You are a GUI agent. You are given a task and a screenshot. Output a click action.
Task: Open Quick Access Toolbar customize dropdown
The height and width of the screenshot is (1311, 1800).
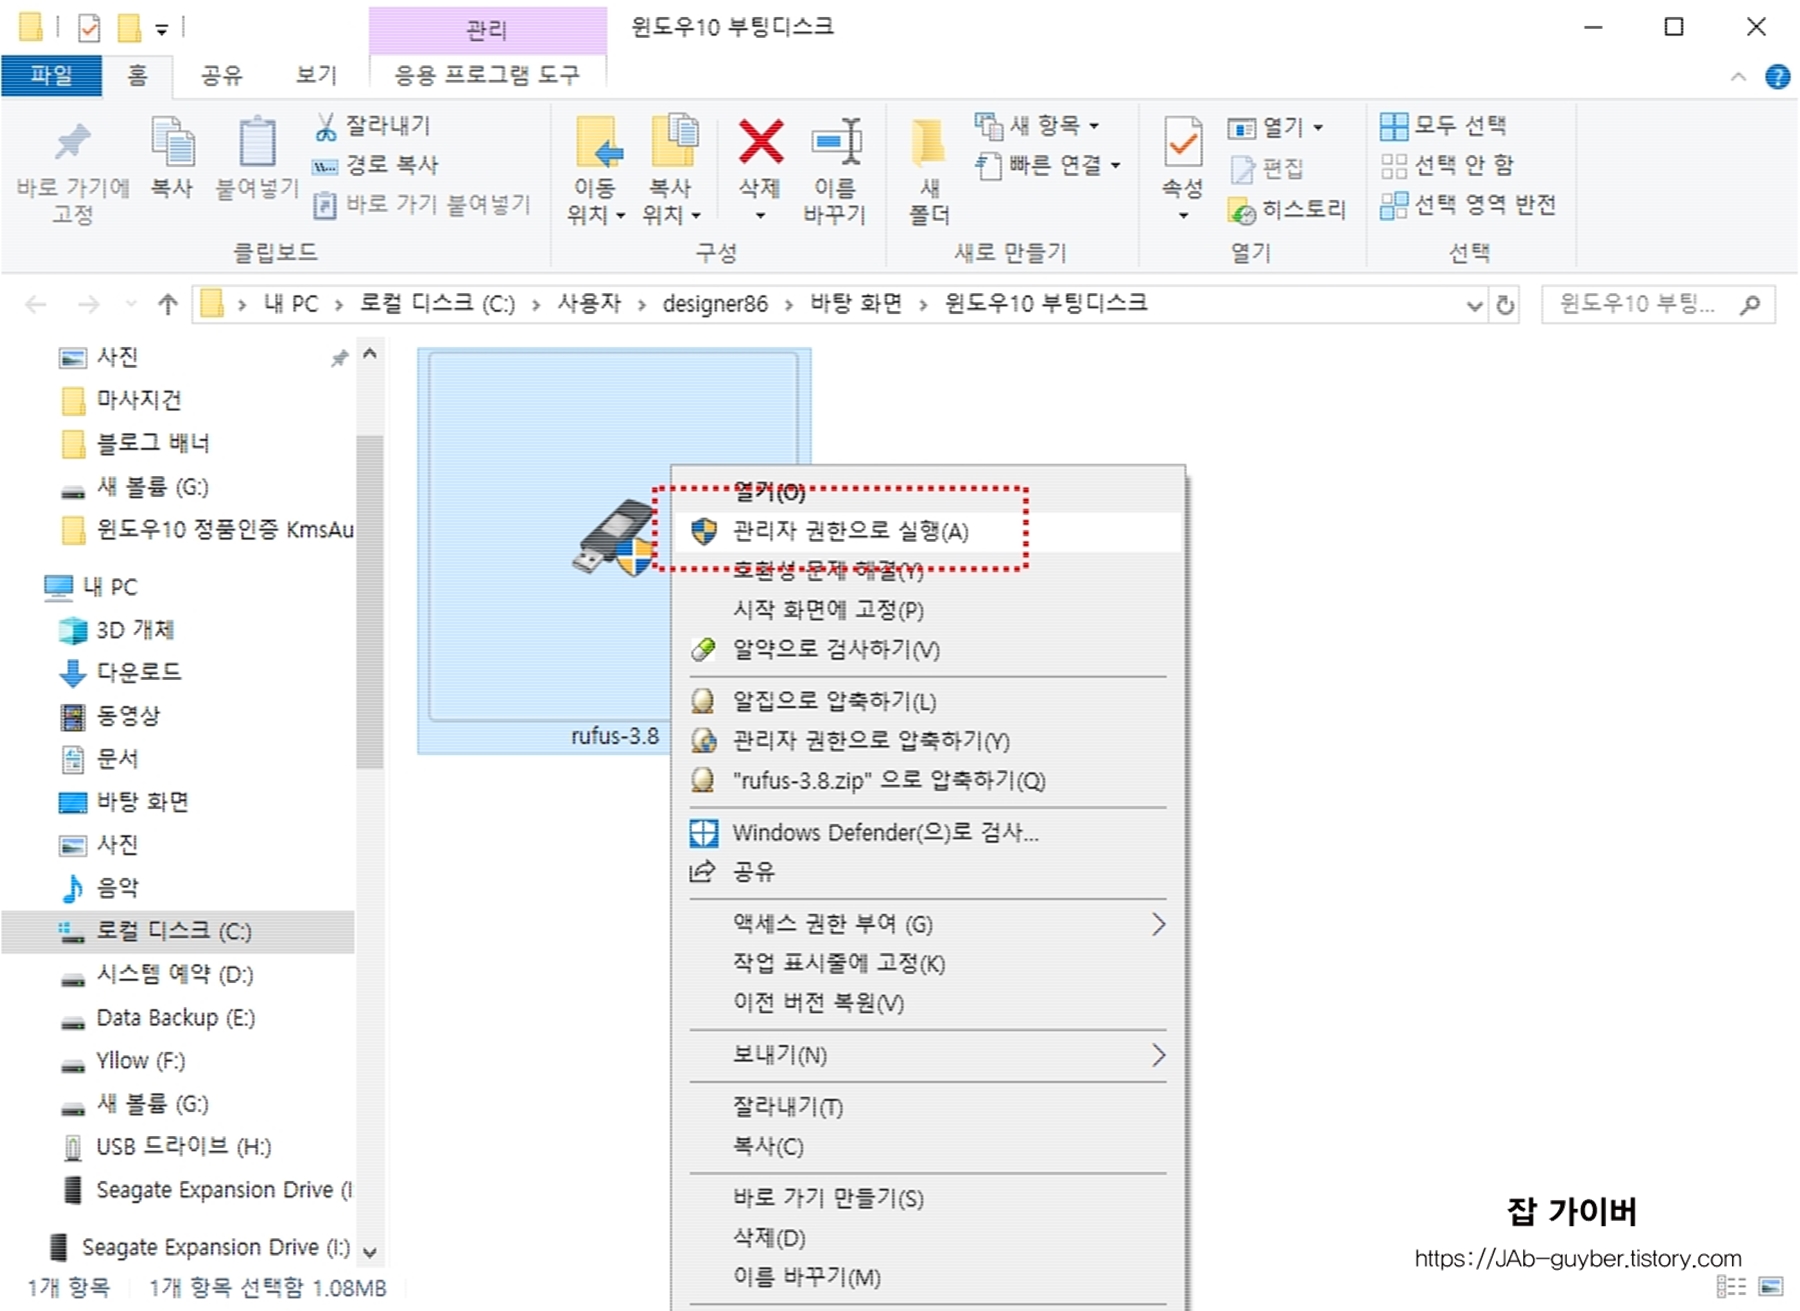click(161, 28)
